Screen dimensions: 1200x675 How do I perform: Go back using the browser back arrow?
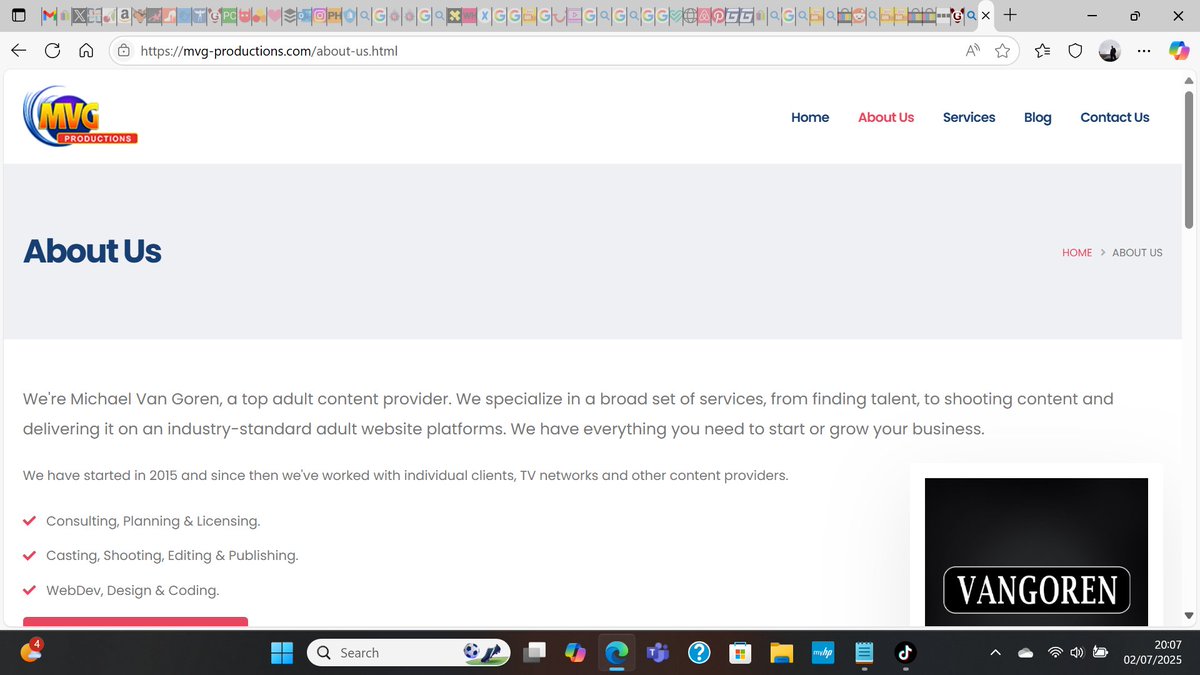(19, 51)
